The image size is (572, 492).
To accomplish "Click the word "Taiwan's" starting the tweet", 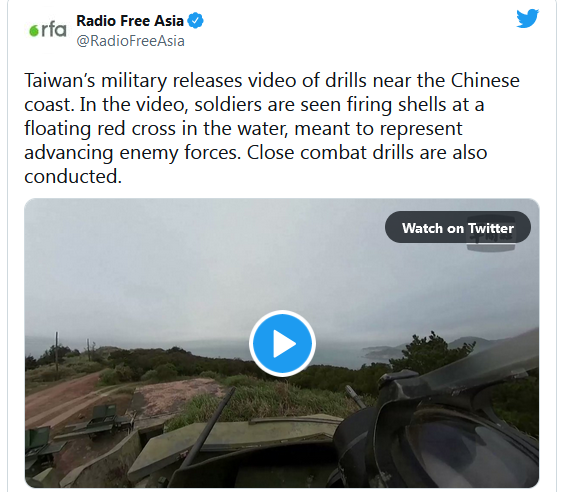I will point(60,80).
